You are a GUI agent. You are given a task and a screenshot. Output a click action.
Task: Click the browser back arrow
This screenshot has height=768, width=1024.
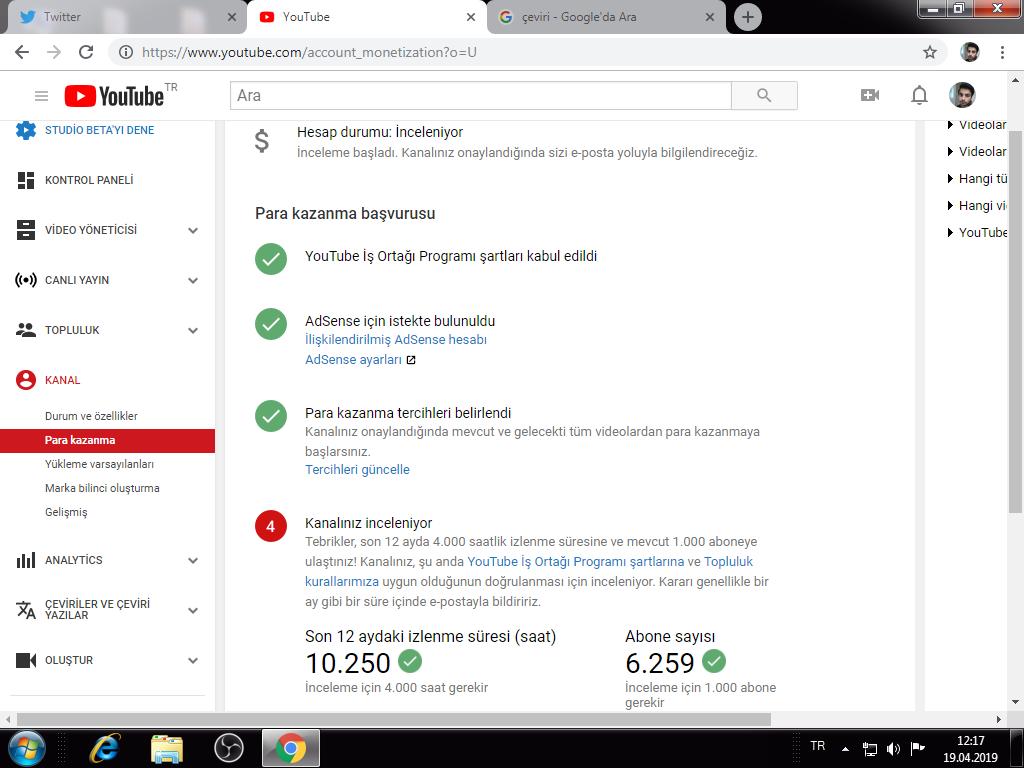[22, 52]
